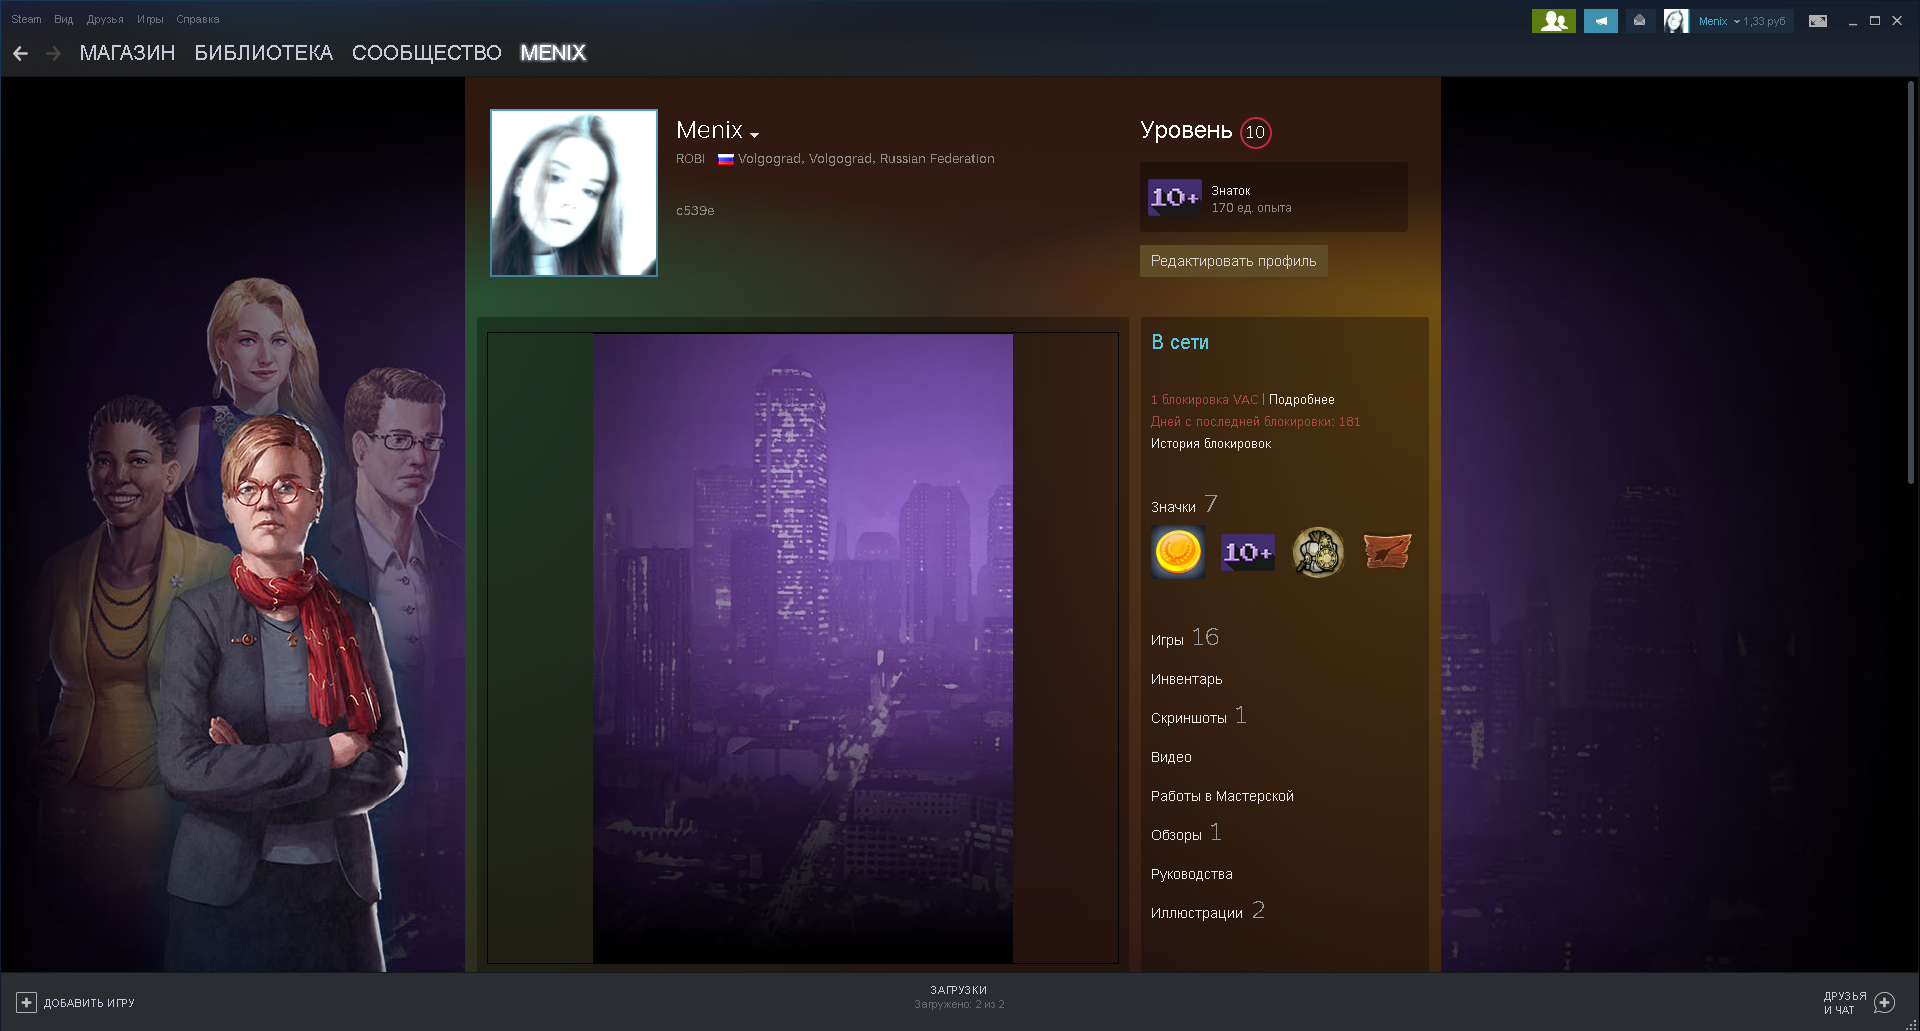Screen dimensions: 1920x1031
Task: Open the announcements megaphone icon
Action: pyautogui.click(x=1601, y=21)
